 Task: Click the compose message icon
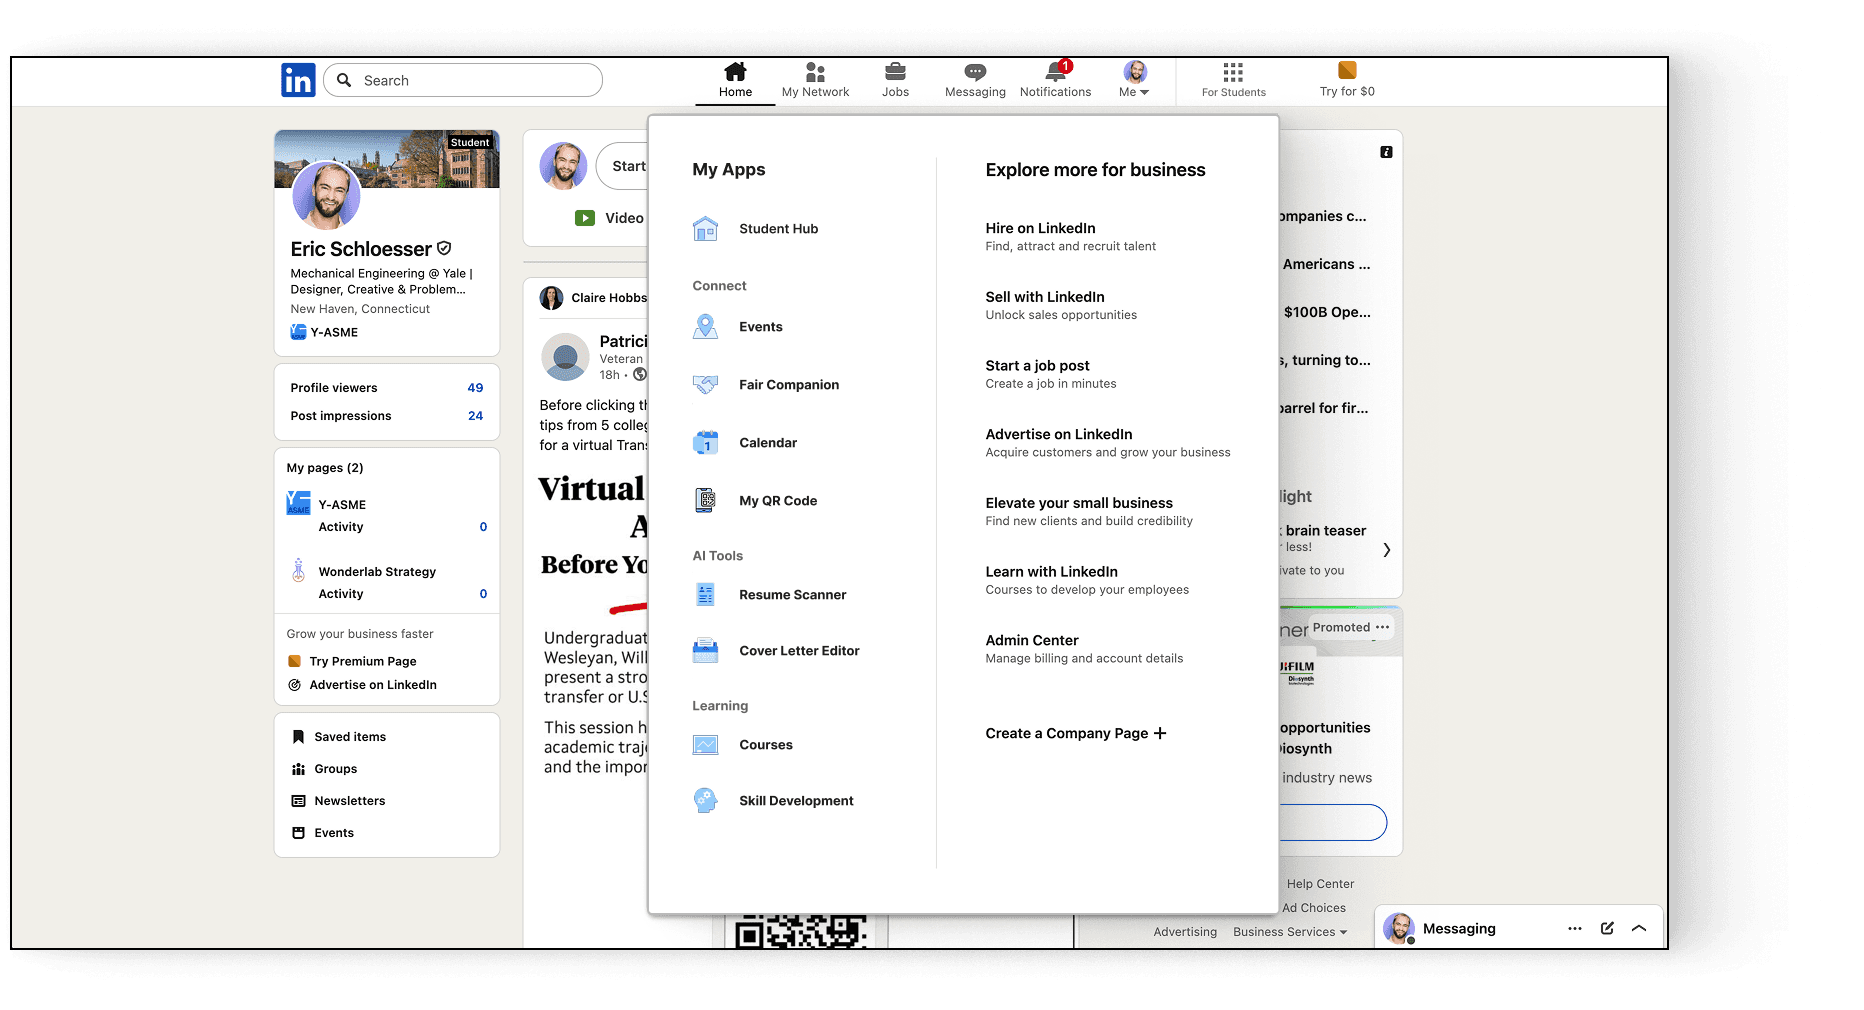1607,928
